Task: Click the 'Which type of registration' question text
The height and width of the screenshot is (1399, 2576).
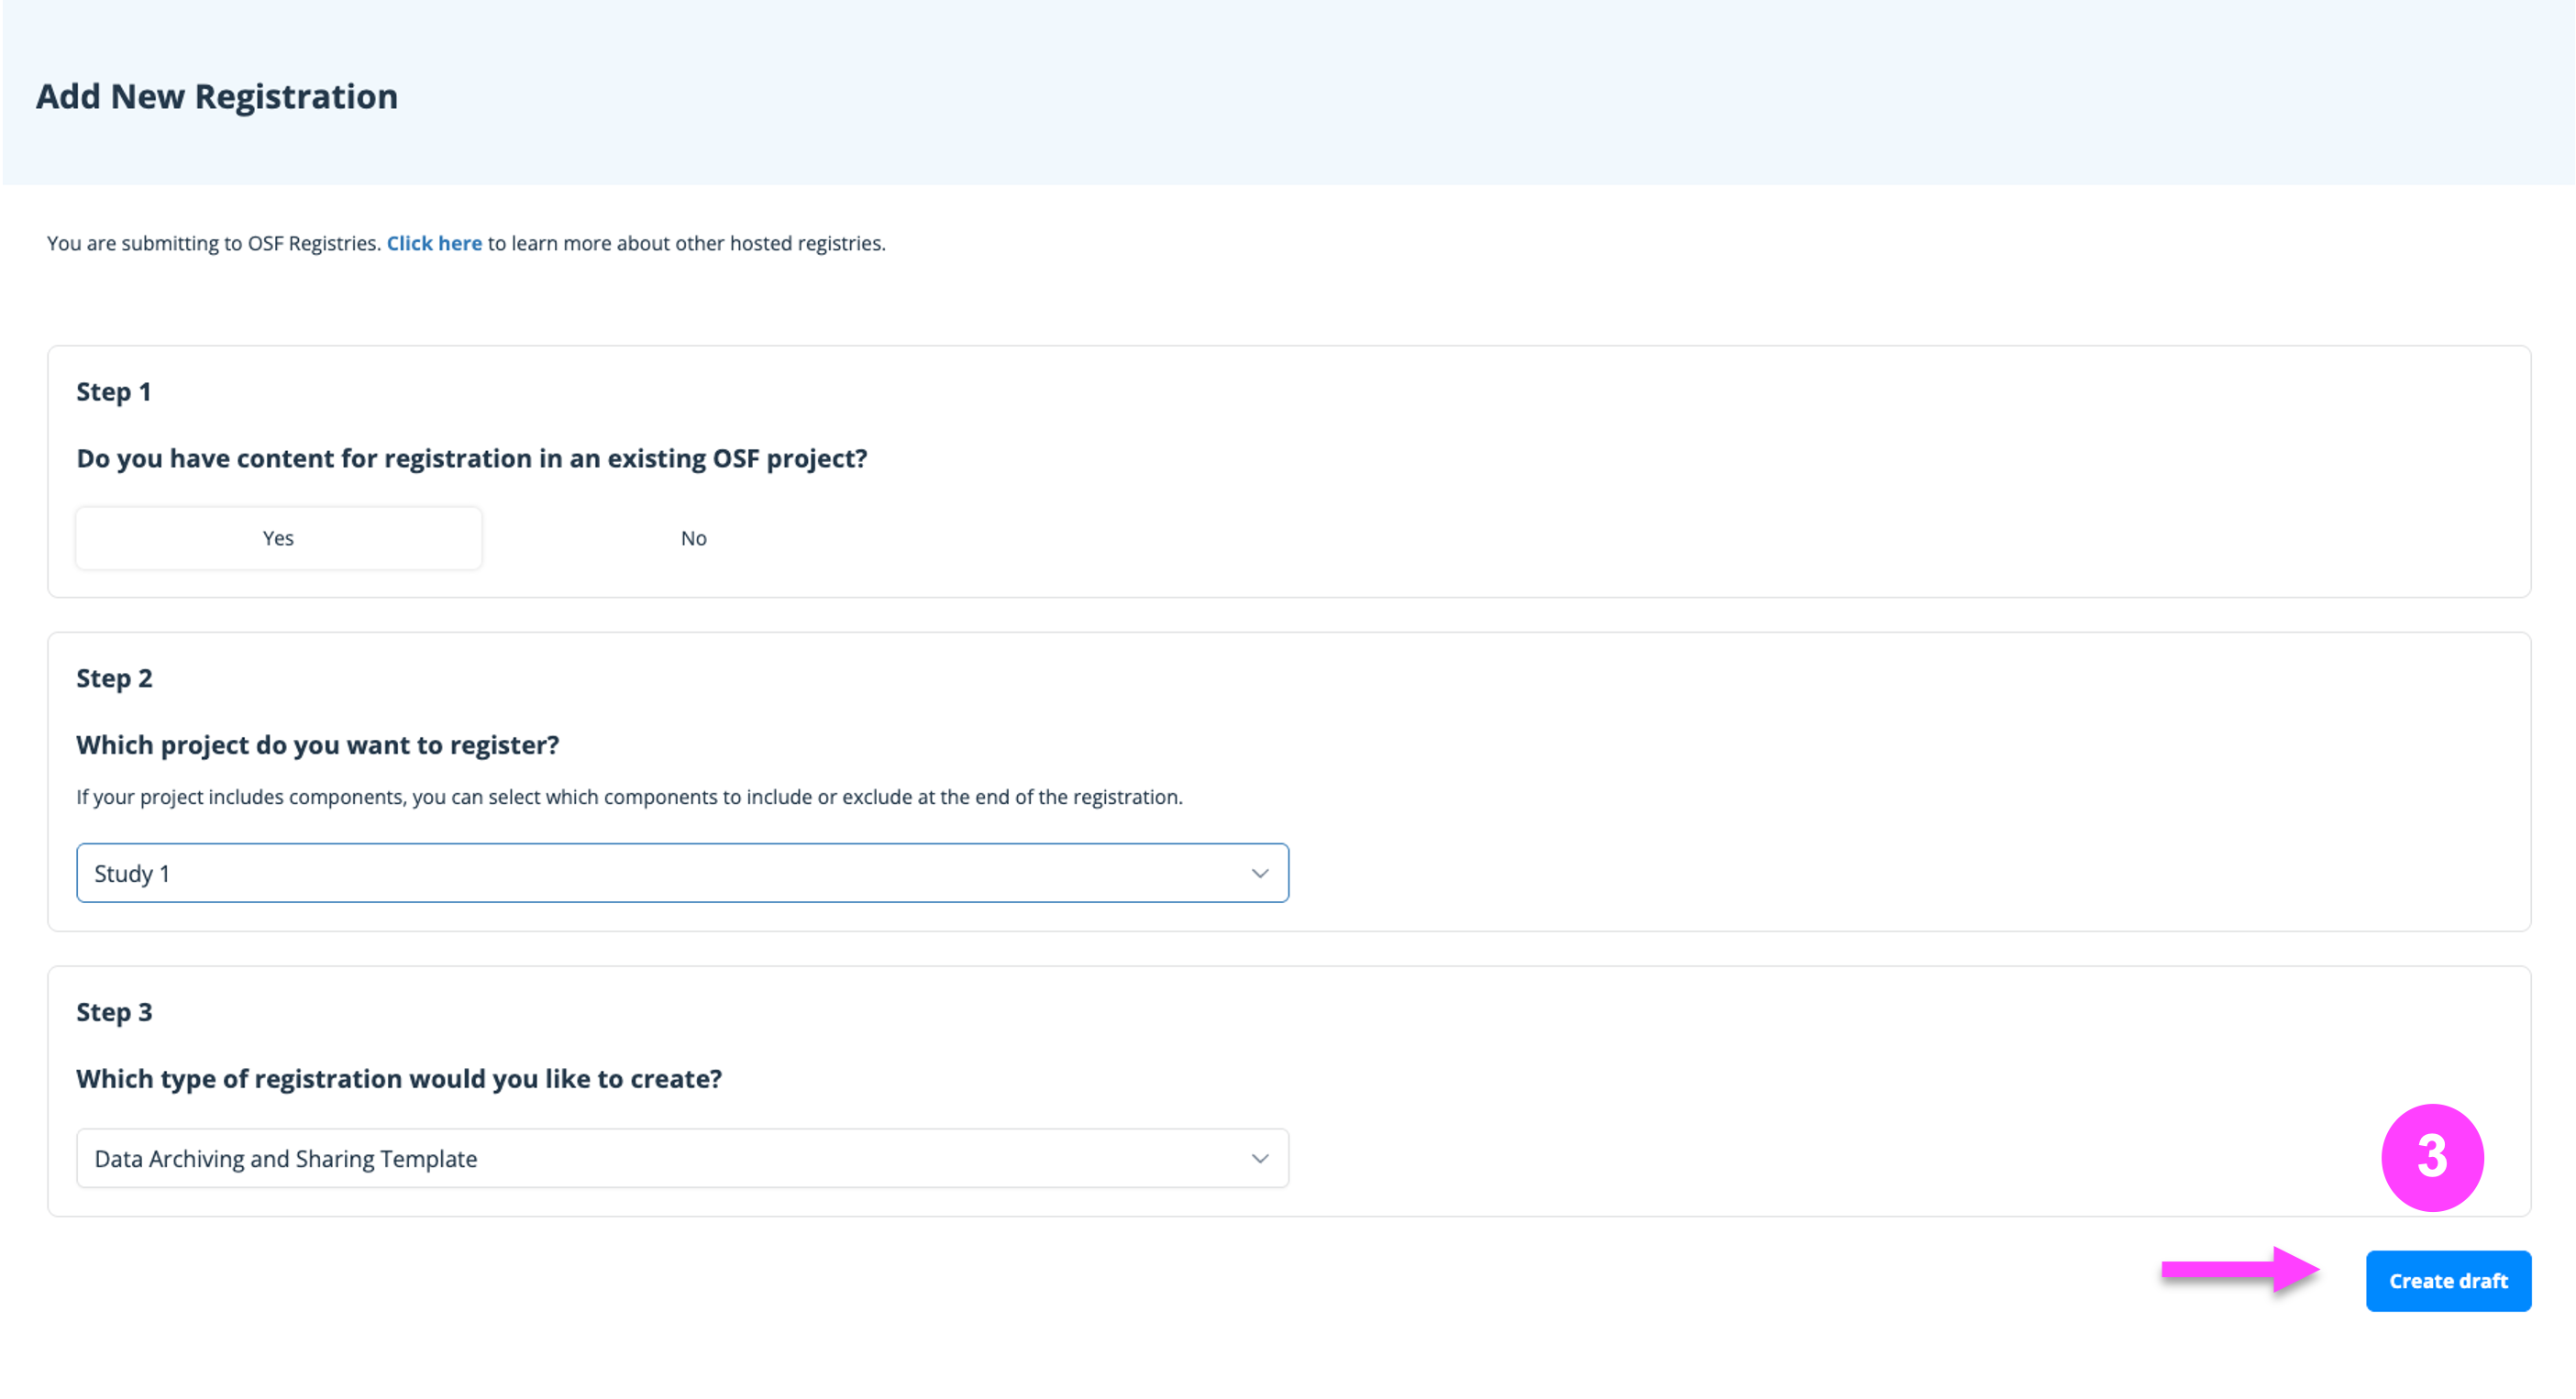Action: click(x=399, y=1079)
